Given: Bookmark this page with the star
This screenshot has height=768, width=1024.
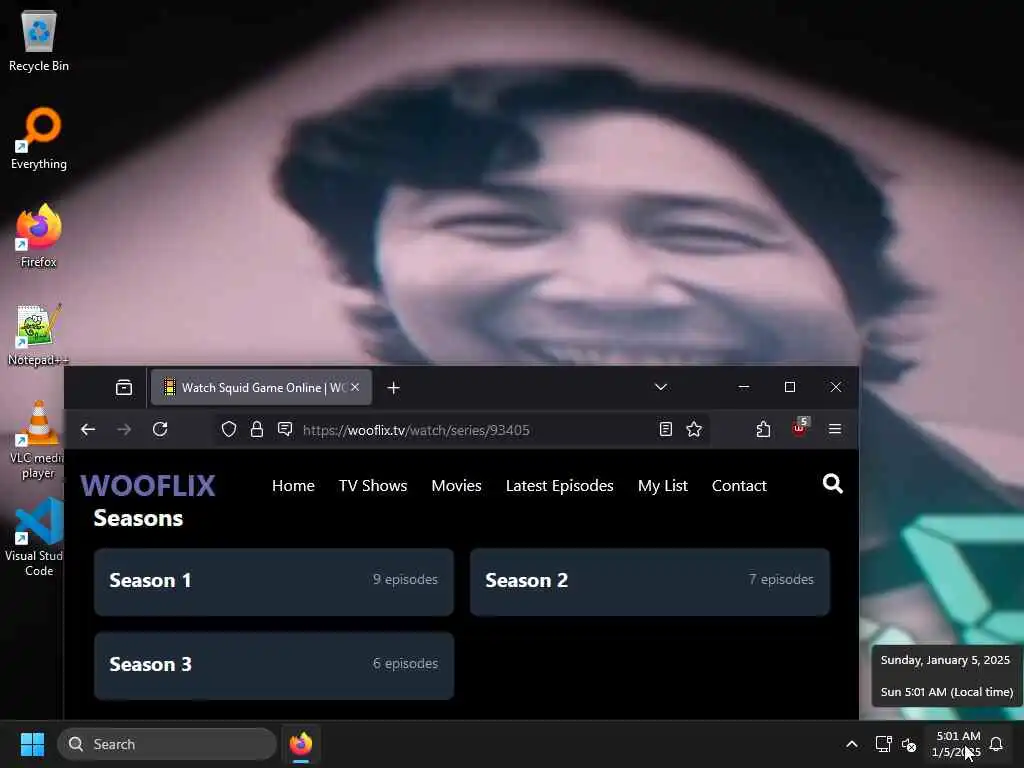Looking at the screenshot, I should point(694,429).
